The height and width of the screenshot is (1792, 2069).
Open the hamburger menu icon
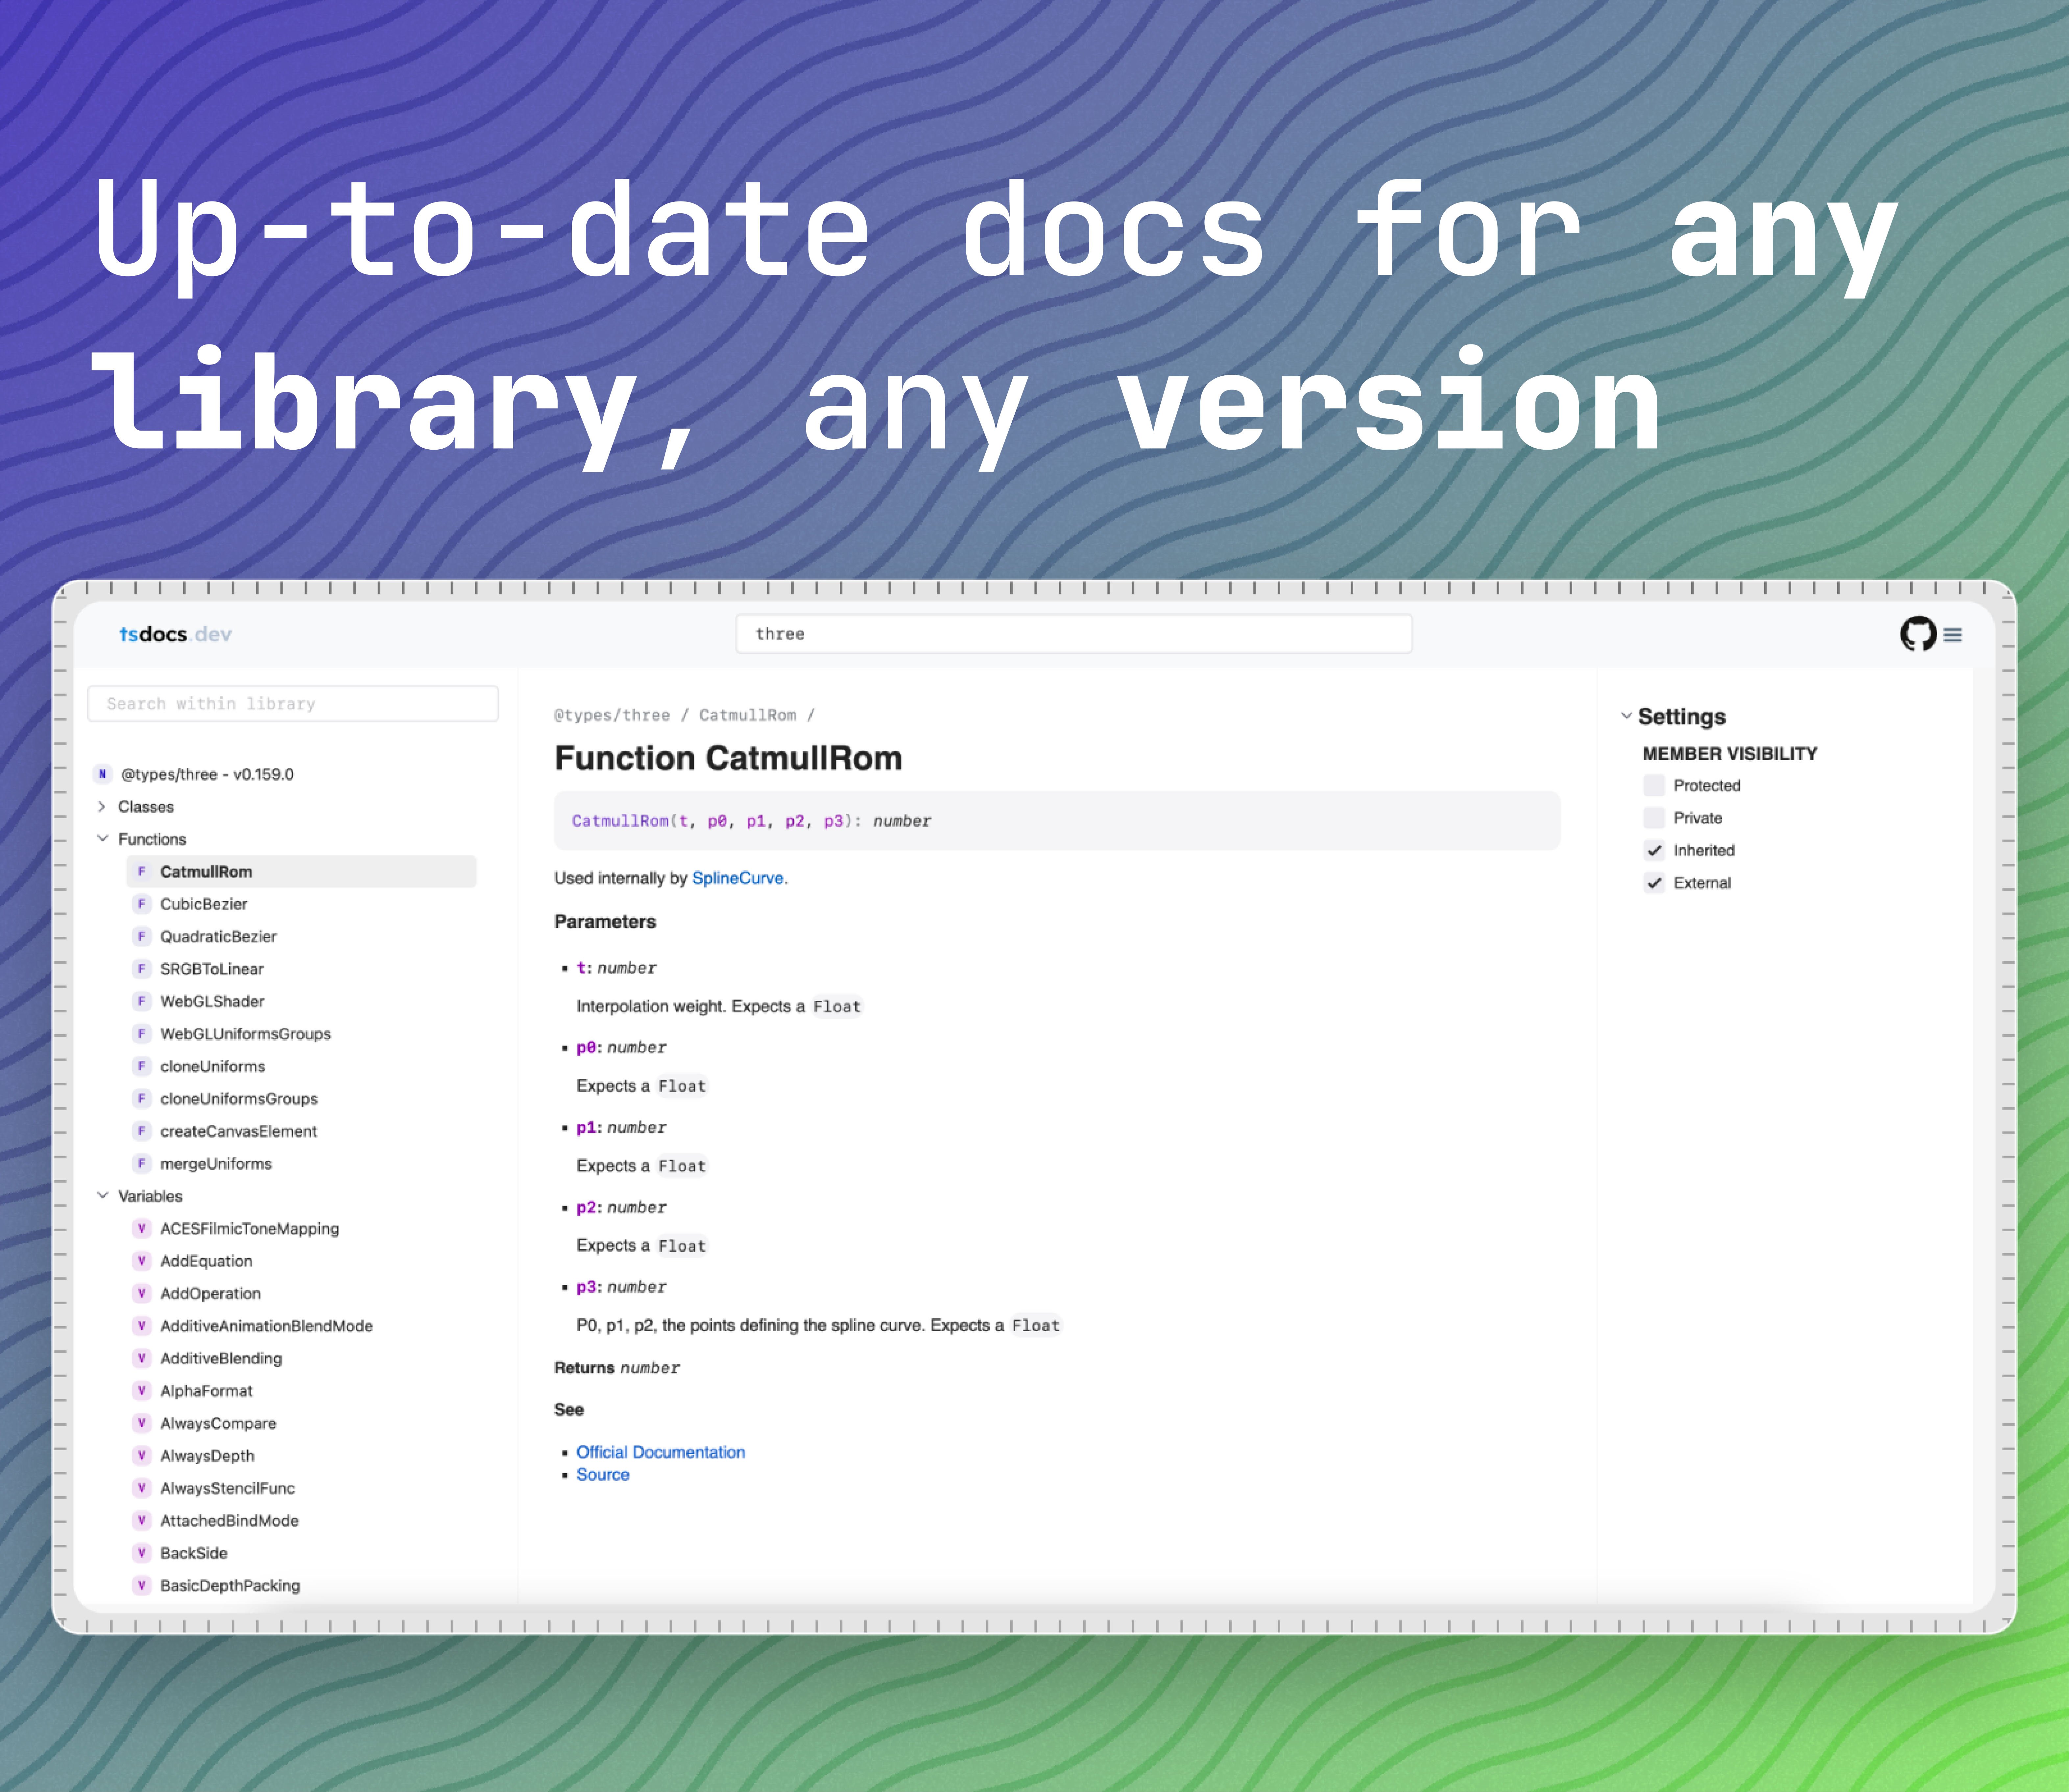(1952, 635)
